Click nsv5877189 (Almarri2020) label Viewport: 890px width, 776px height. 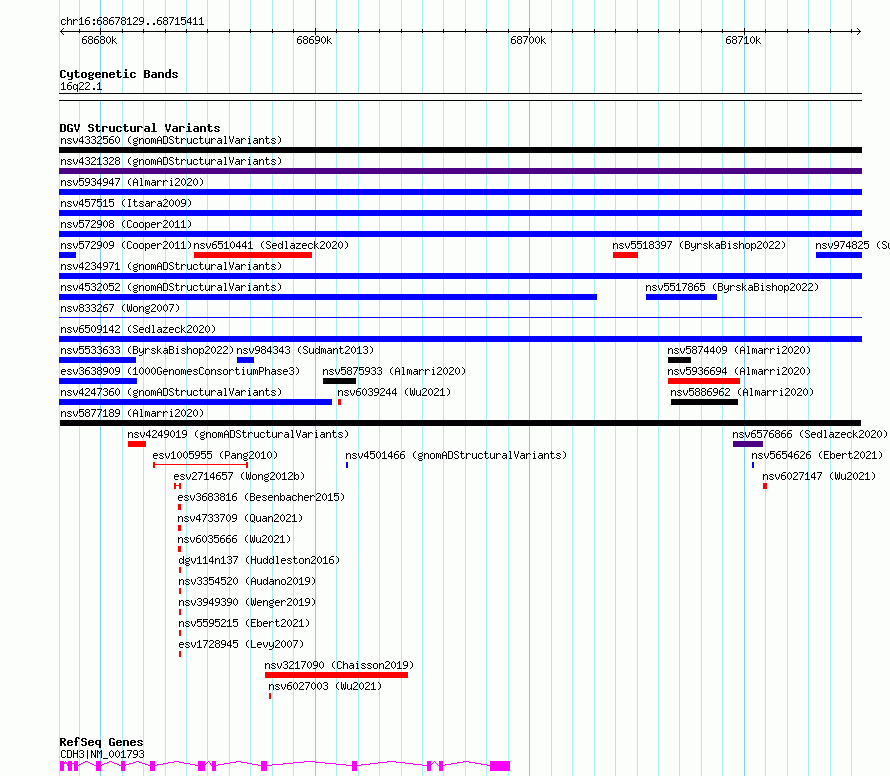(132, 413)
